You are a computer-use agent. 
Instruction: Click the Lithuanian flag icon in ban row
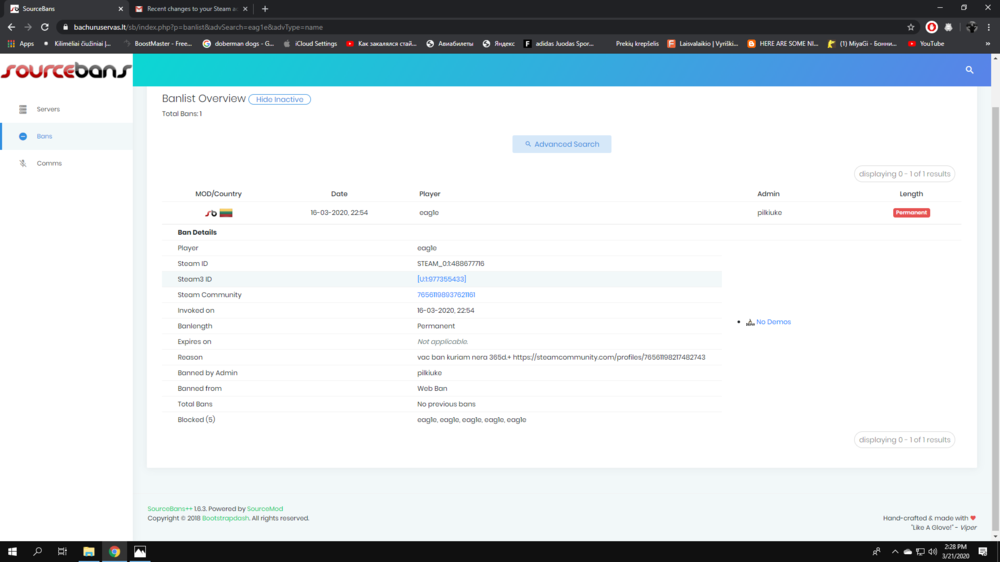tap(226, 213)
